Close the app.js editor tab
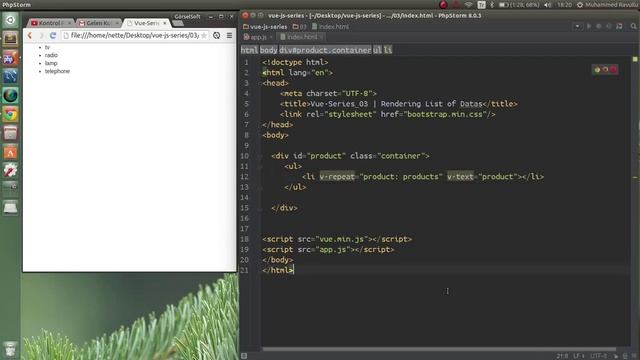Viewport: 640px width, 360px height. coord(271,37)
